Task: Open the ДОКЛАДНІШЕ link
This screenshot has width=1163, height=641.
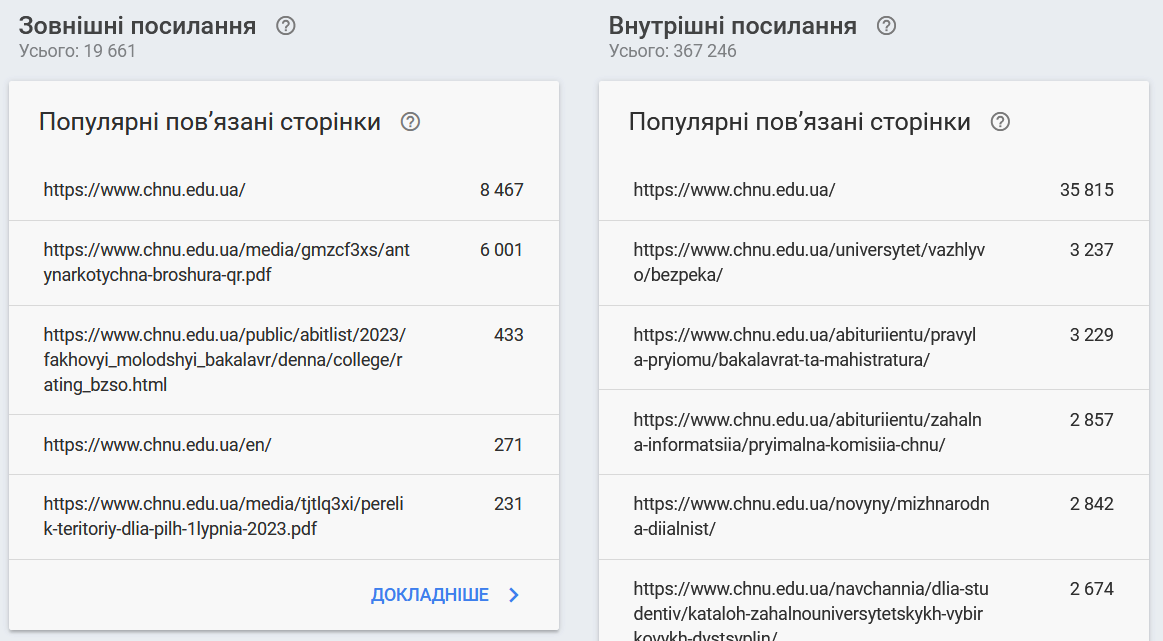Action: (x=430, y=594)
